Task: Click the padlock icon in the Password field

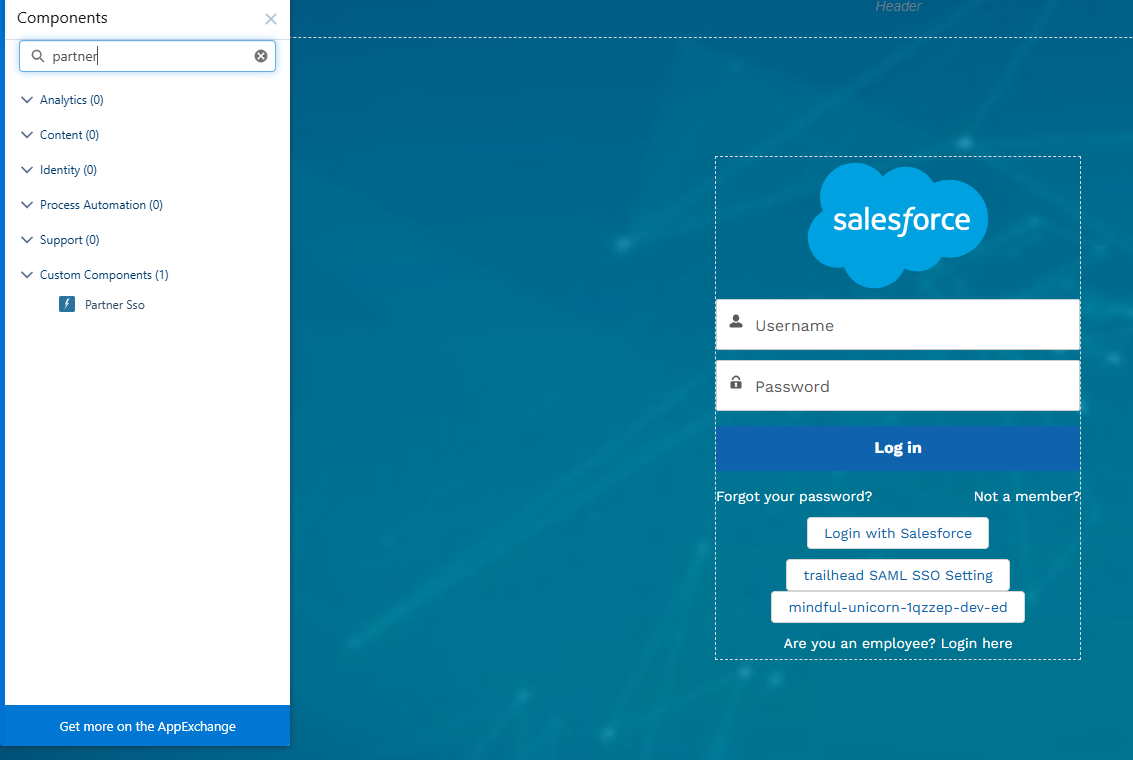Action: (x=736, y=385)
